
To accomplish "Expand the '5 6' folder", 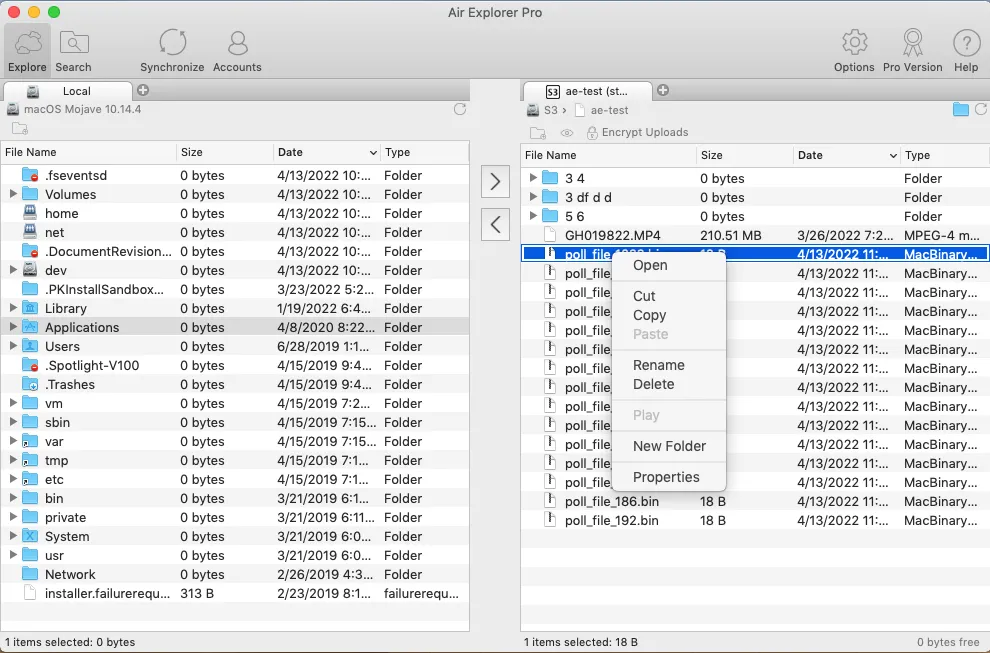I will (533, 215).
